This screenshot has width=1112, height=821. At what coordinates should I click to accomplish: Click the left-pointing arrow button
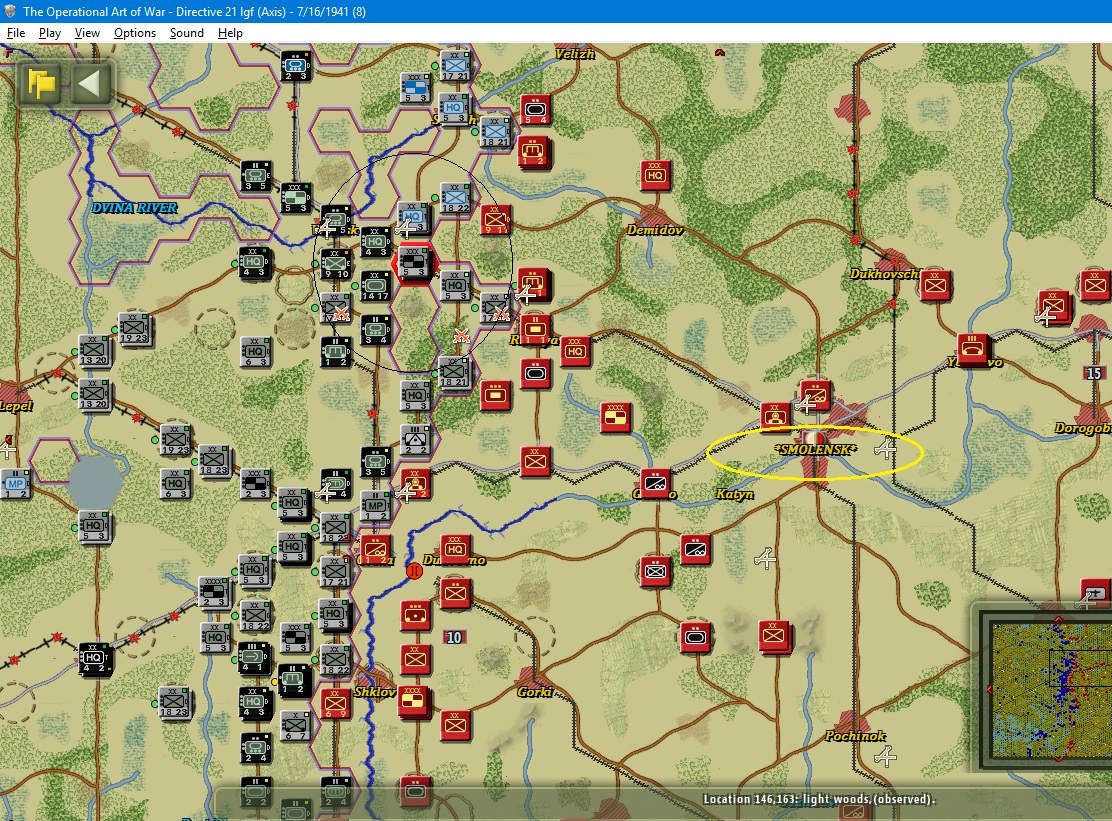point(90,84)
